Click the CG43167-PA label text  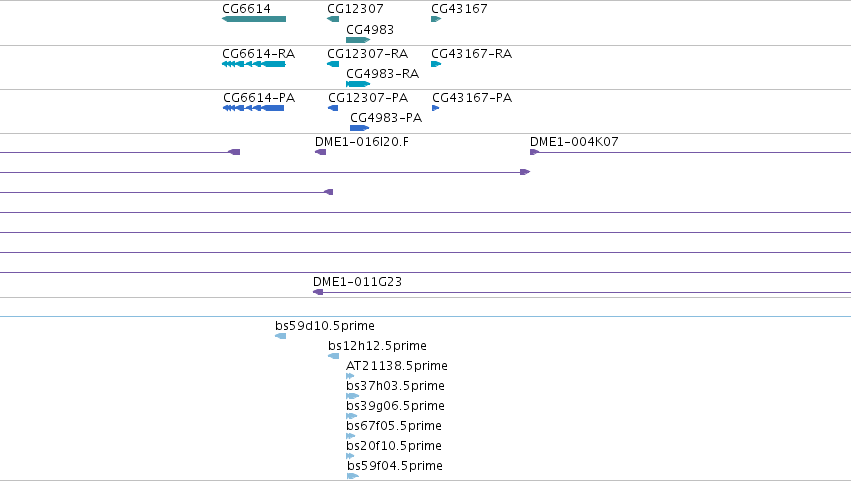tap(472, 98)
